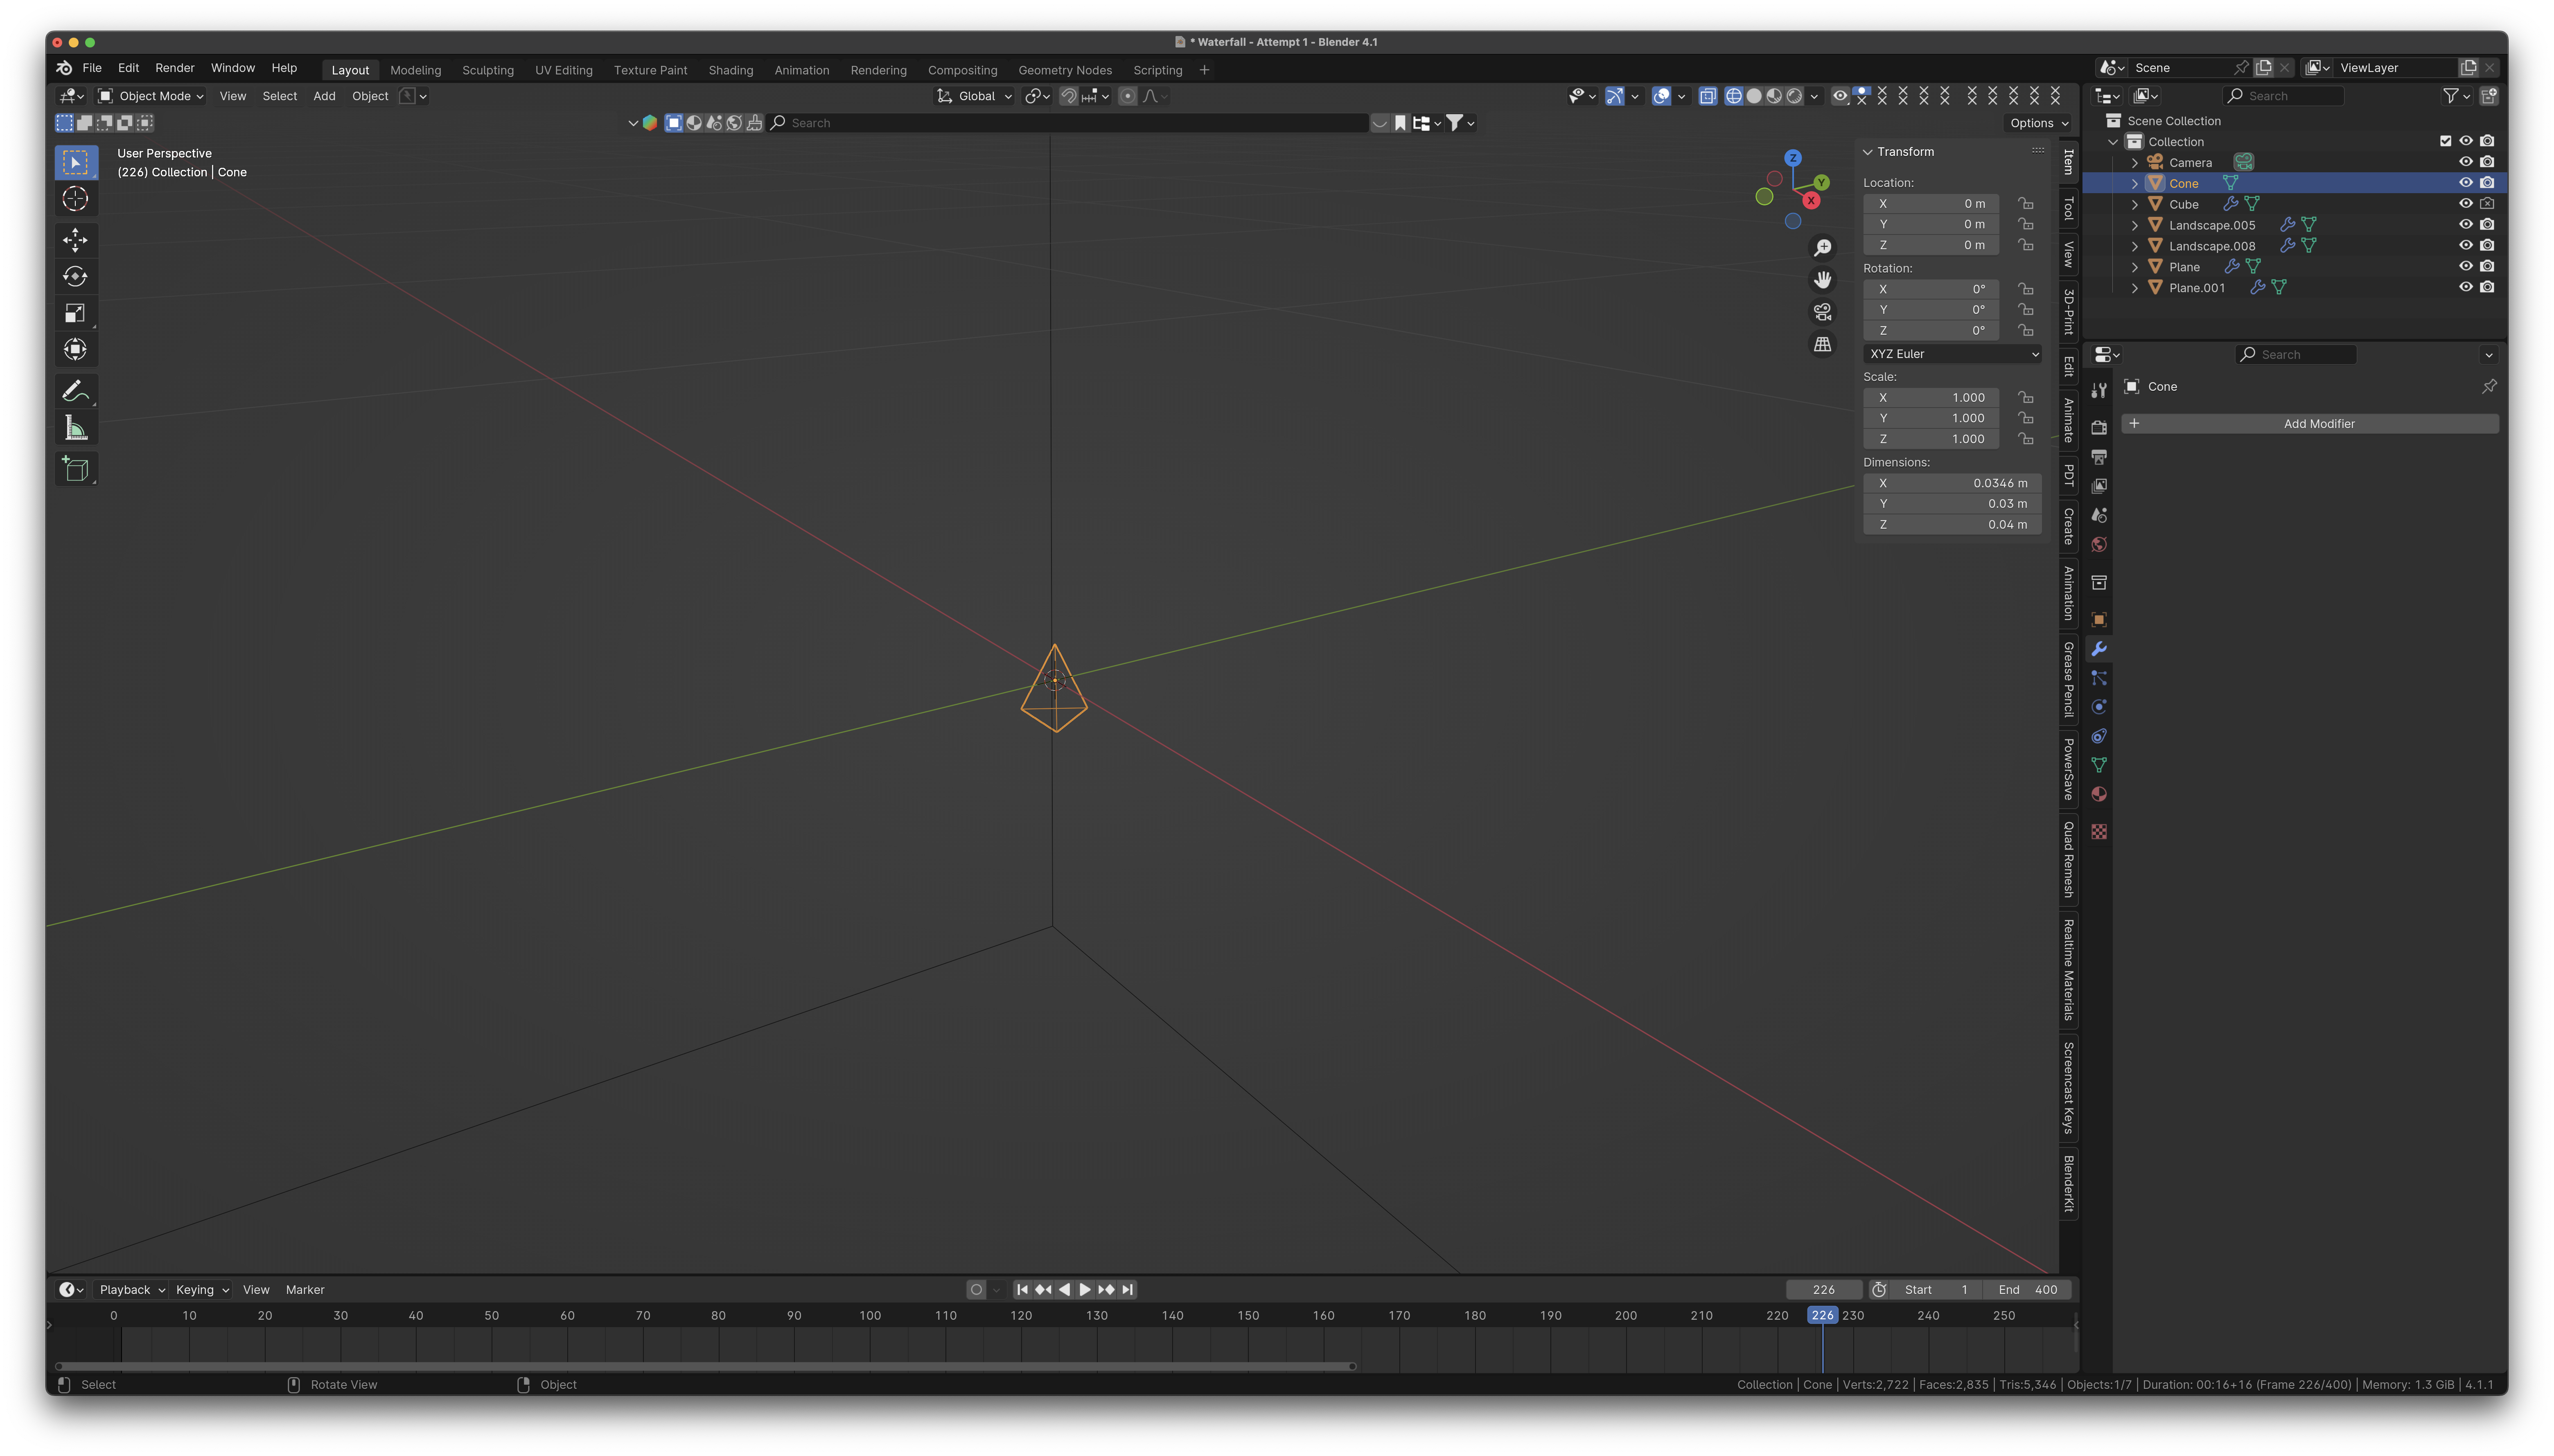
Task: Activate the Rotate tool
Action: point(75,277)
